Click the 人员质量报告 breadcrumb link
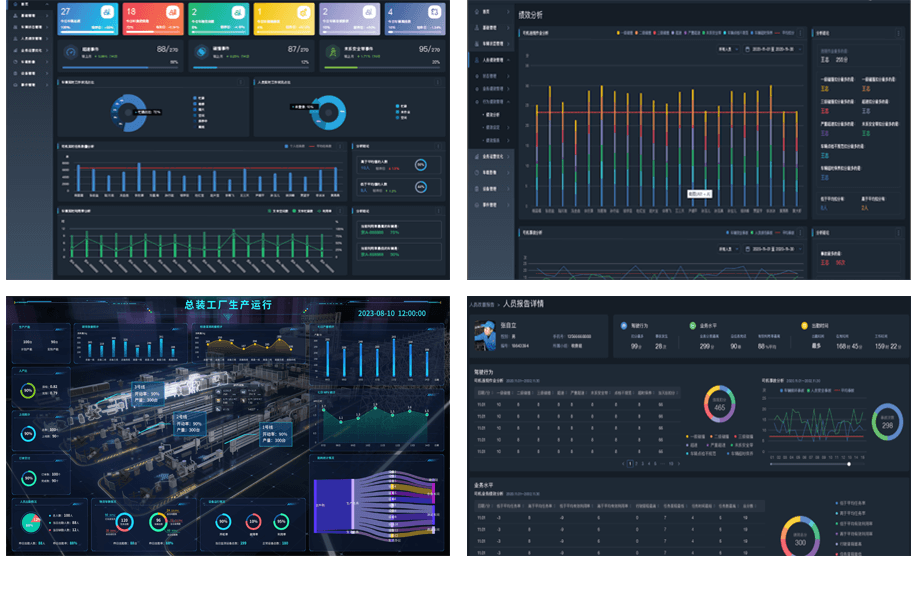This screenshot has width=922, height=604. point(481,302)
